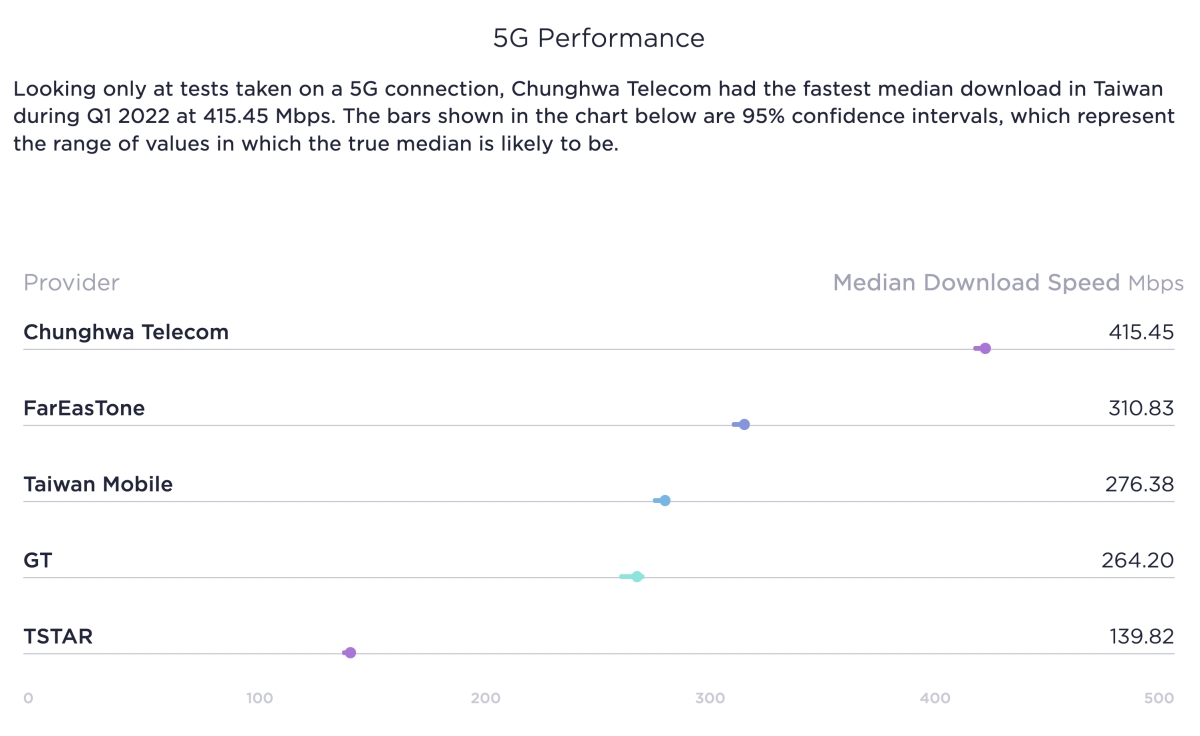1200x736 pixels.
Task: Click the 139.82 speed value
Action: pyautogui.click(x=1141, y=636)
